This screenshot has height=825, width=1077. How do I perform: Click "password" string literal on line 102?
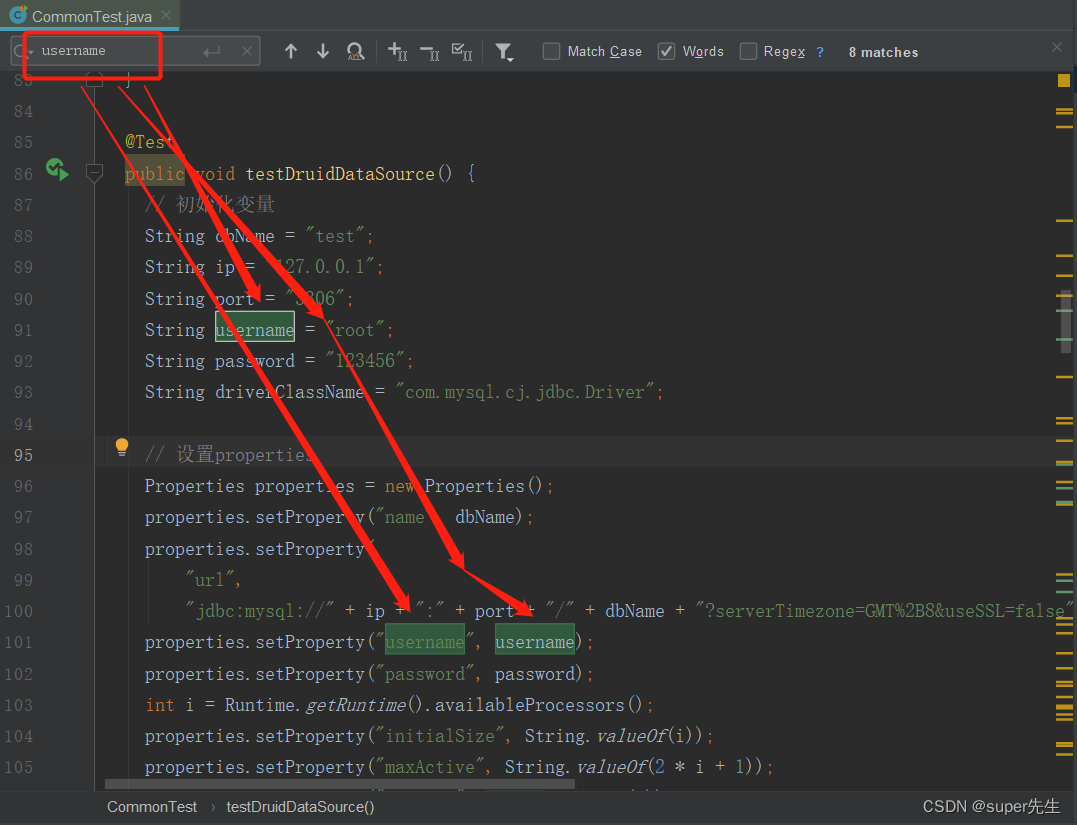(424, 675)
